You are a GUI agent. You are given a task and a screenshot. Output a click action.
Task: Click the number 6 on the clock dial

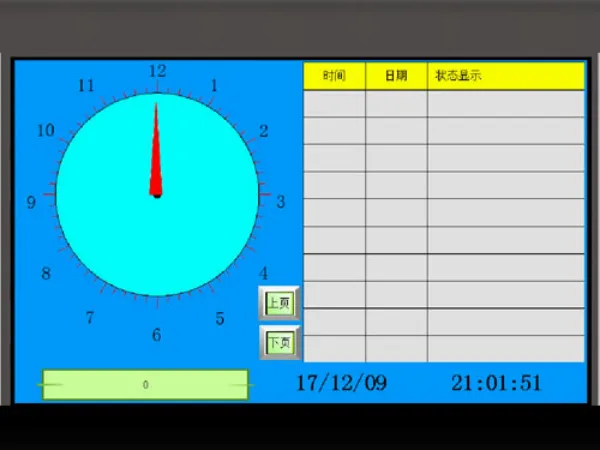156,335
